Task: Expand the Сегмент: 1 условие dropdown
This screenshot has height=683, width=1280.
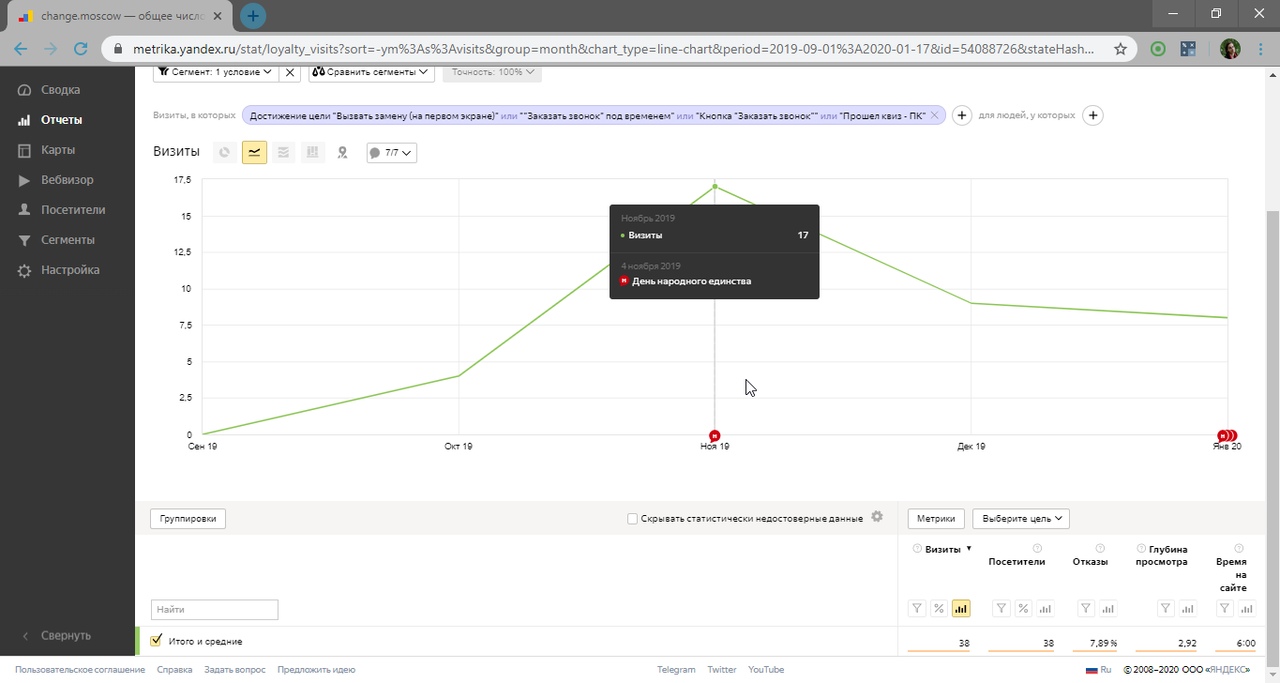Action: [215, 72]
